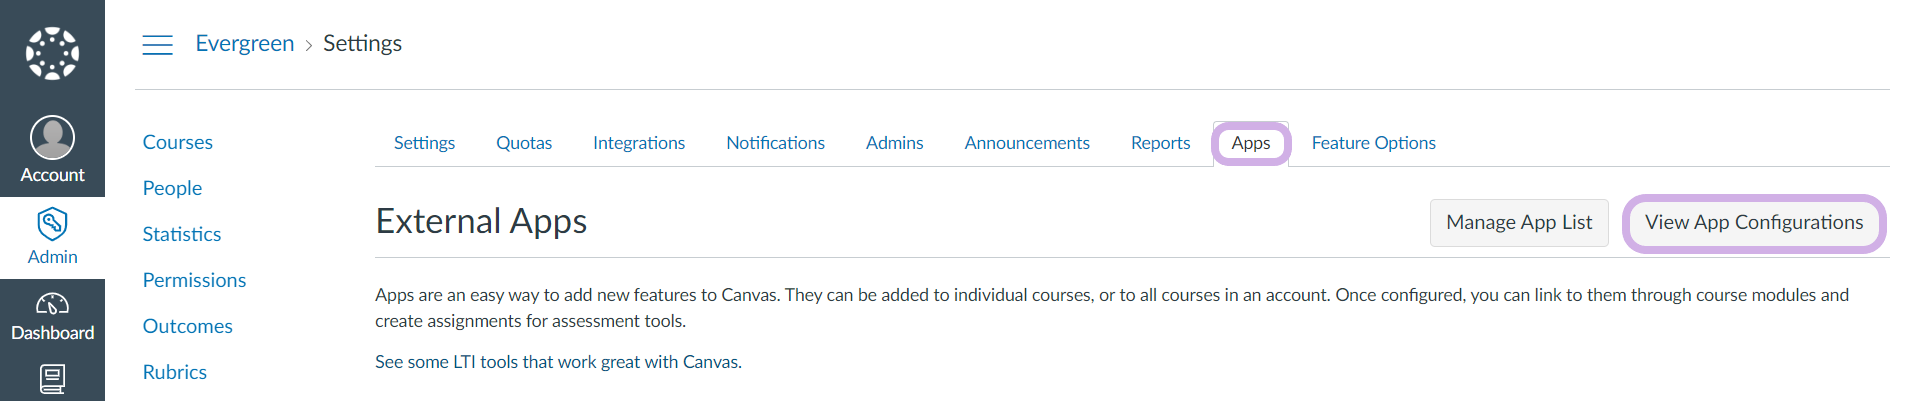Image resolution: width=1920 pixels, height=401 pixels.
Task: Go to the Announcements tab
Action: click(x=1027, y=143)
